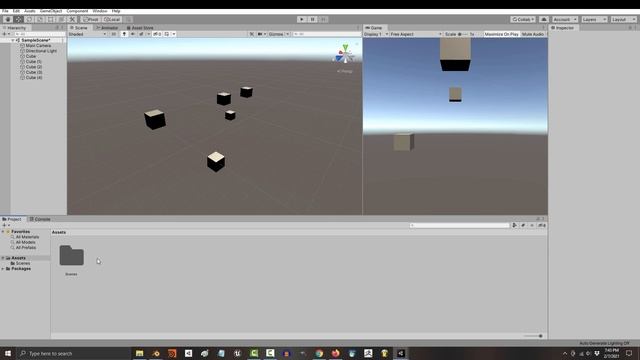The height and width of the screenshot is (360, 640).
Task: Select the Scale tool in toolbar
Action: tap(40, 19)
